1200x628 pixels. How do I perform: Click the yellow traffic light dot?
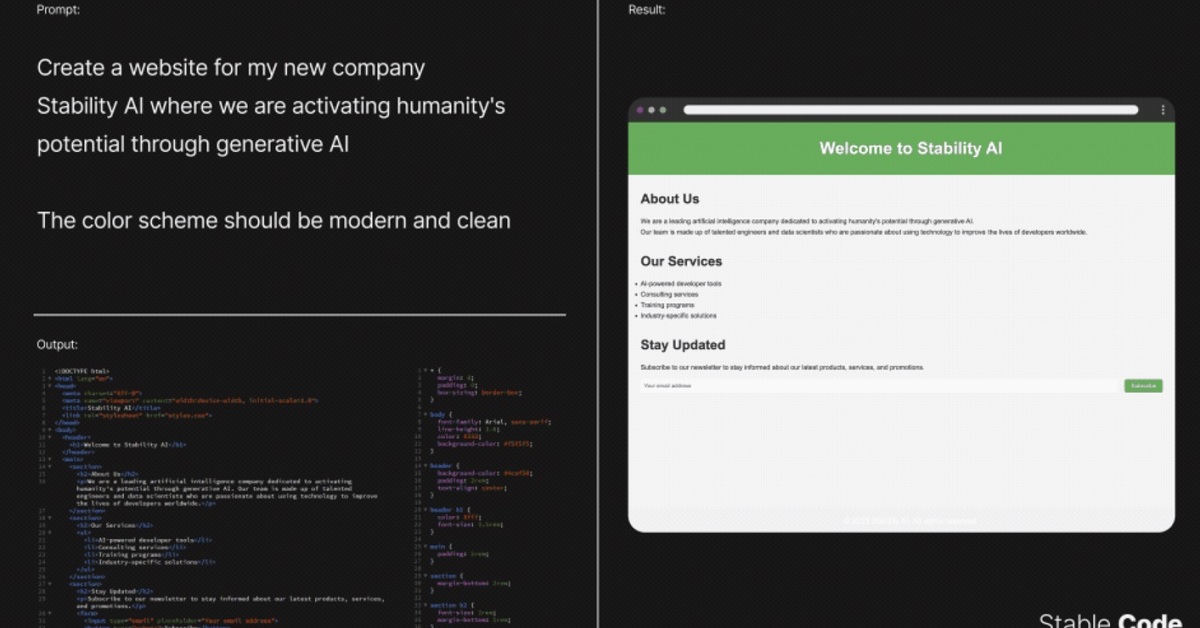pos(653,110)
